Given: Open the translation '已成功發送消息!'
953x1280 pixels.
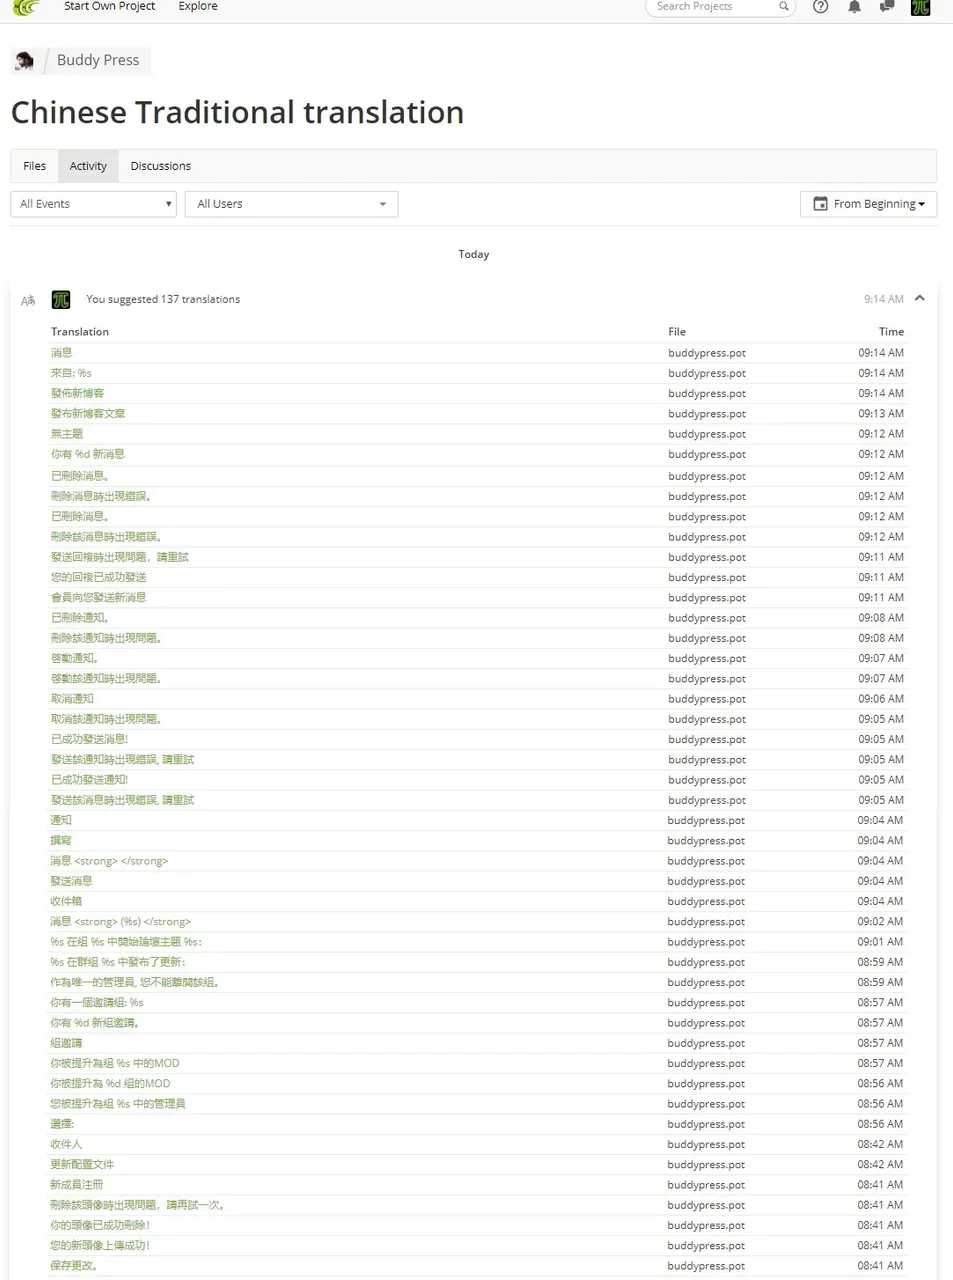Looking at the screenshot, I should [90, 739].
